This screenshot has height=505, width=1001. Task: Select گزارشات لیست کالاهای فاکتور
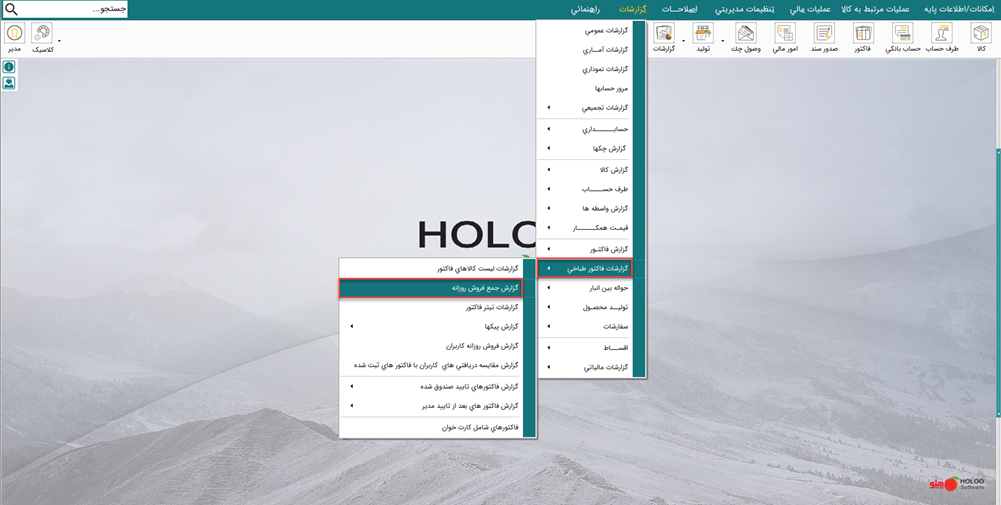431,269
